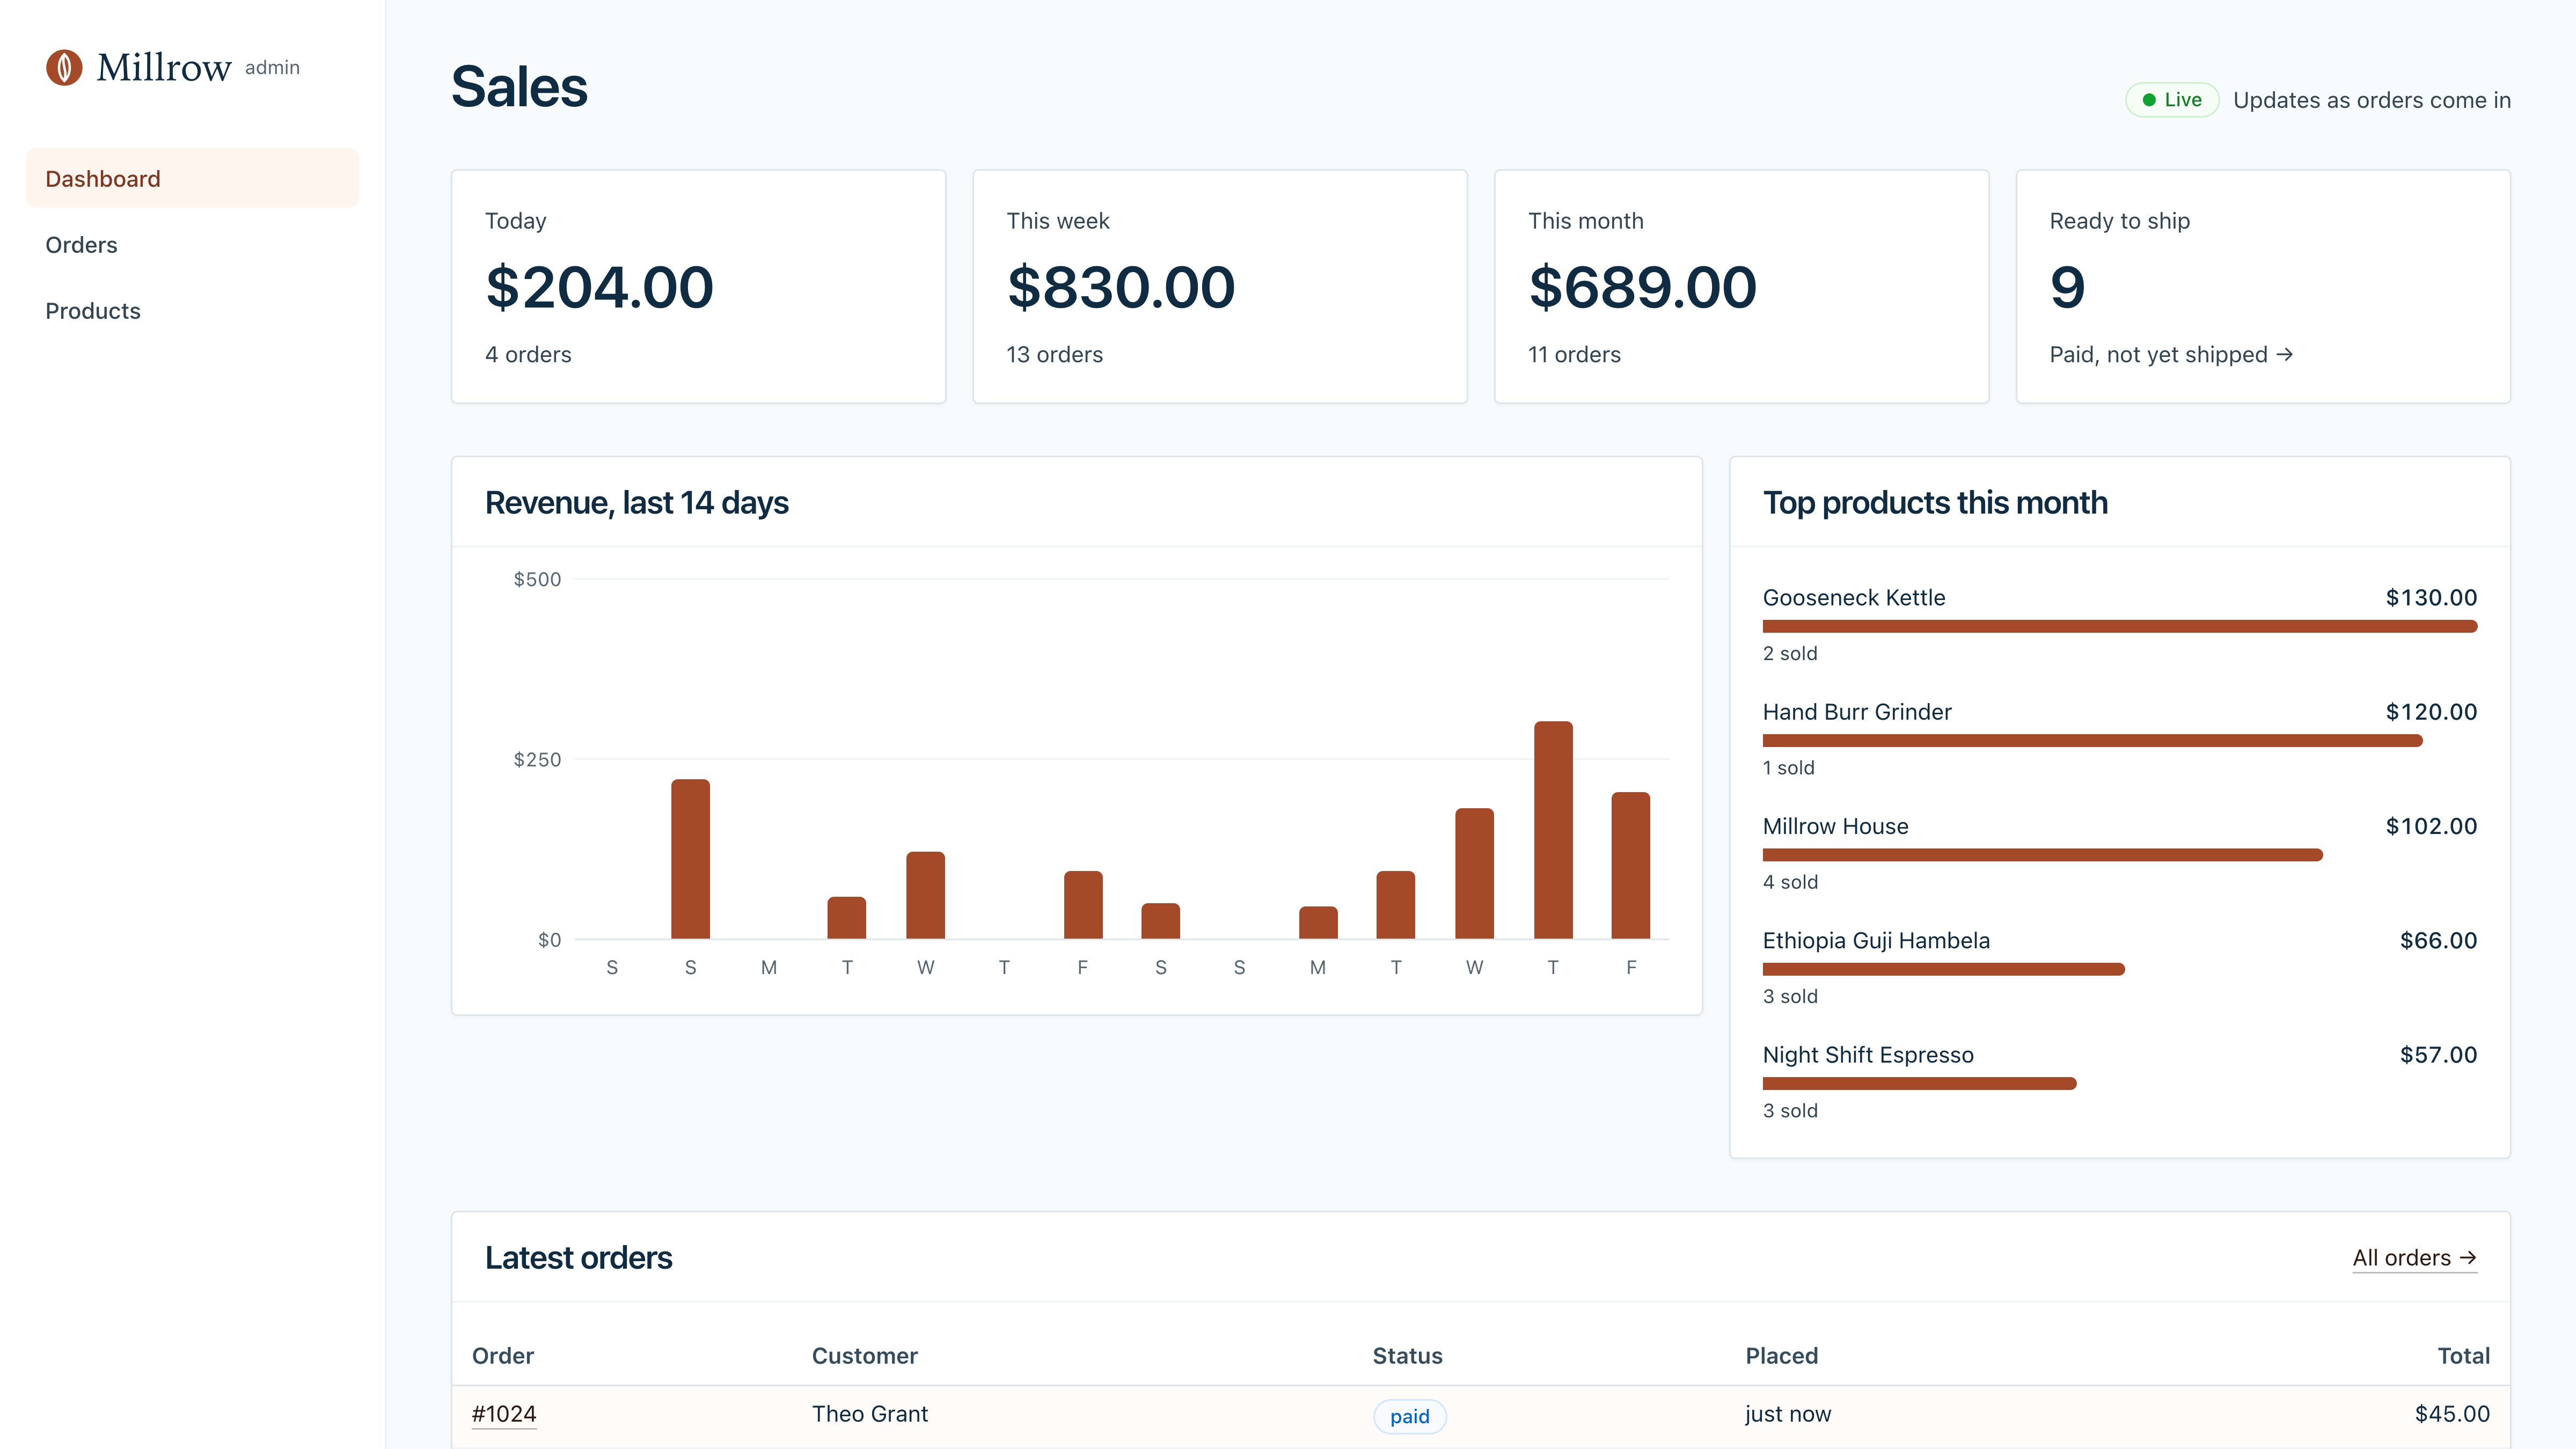Click the 'Latest orders' heading
This screenshot has width=2576, height=1449.
click(x=578, y=1258)
